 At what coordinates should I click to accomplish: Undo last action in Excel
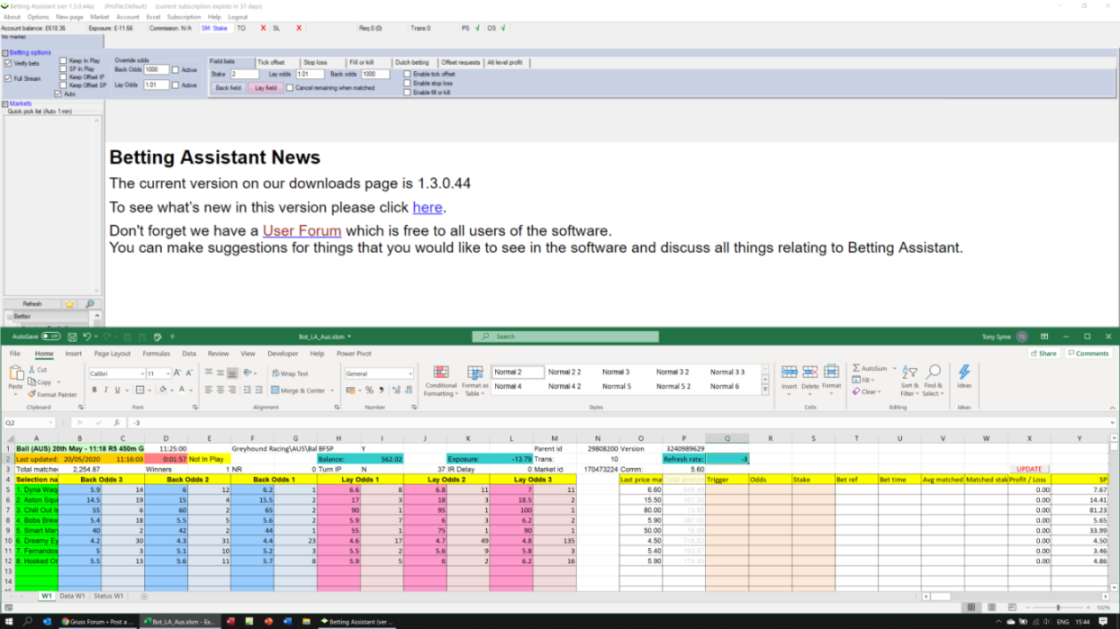pos(86,336)
